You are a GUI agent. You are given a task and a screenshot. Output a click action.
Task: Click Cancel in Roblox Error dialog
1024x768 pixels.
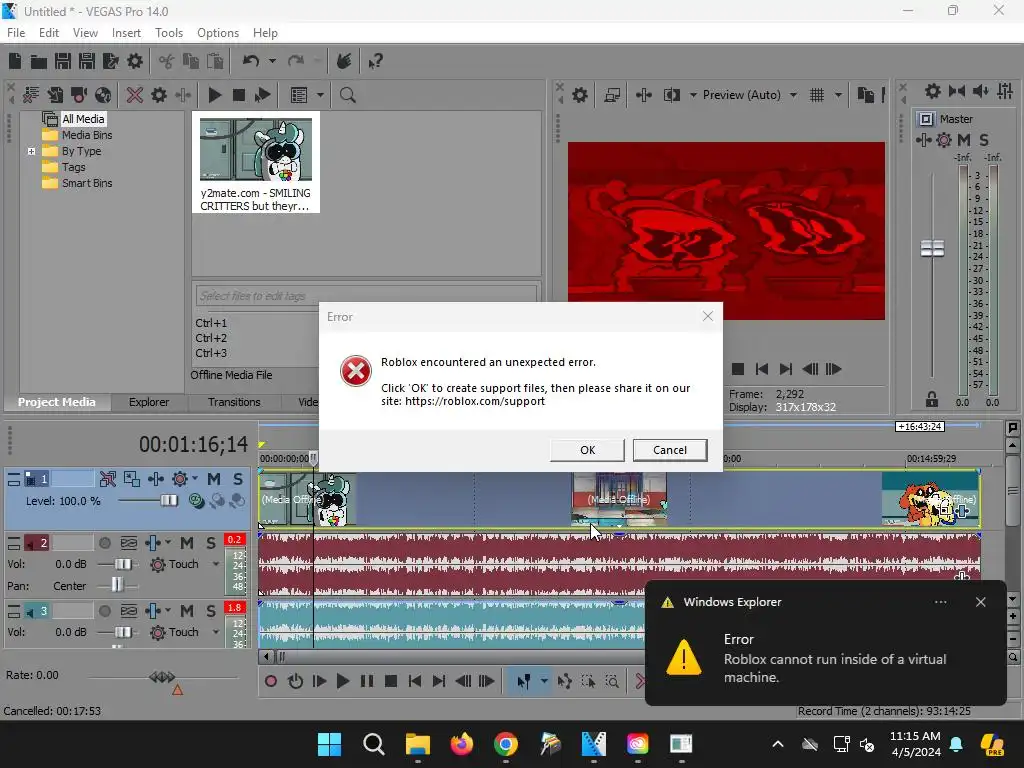pos(670,450)
